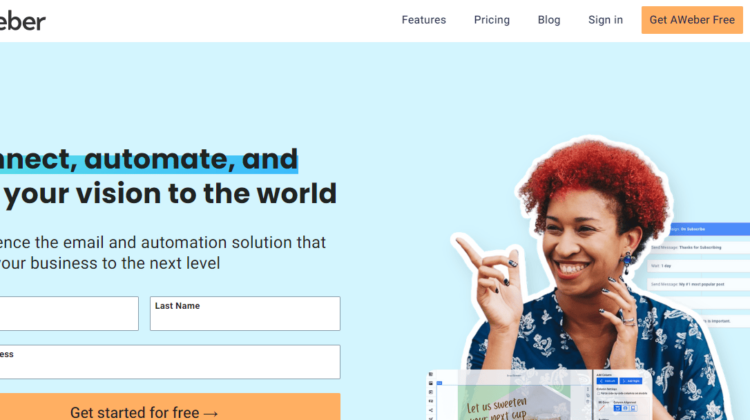Image resolution: width=750 pixels, height=420 pixels.
Task: Select the middle column alignment icon
Action: tap(625, 408)
